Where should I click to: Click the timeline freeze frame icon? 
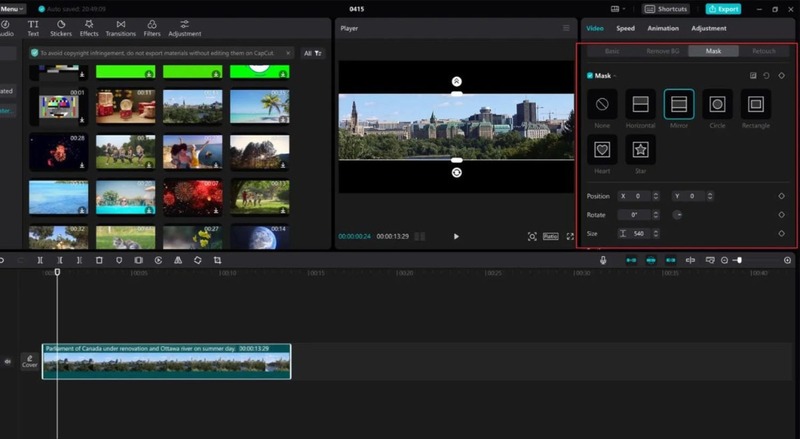pos(138,260)
